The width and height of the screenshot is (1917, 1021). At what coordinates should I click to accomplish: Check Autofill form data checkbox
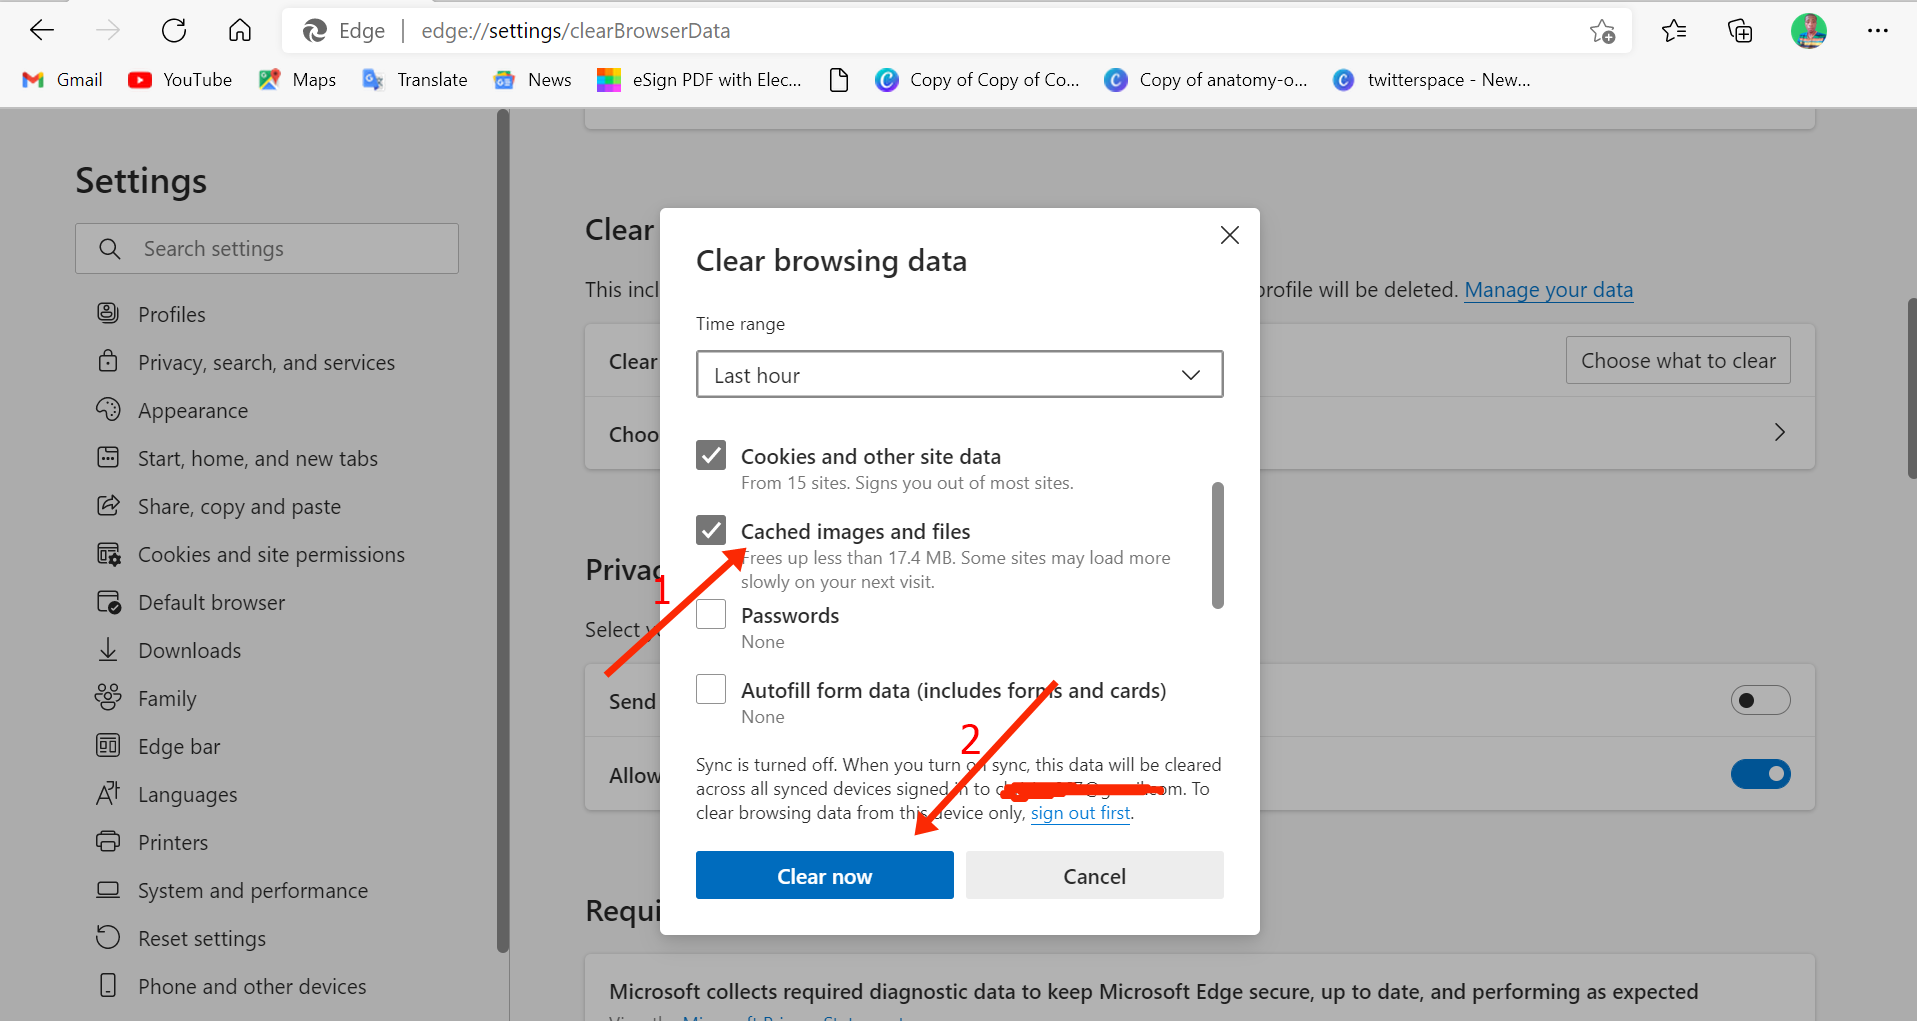pos(711,689)
